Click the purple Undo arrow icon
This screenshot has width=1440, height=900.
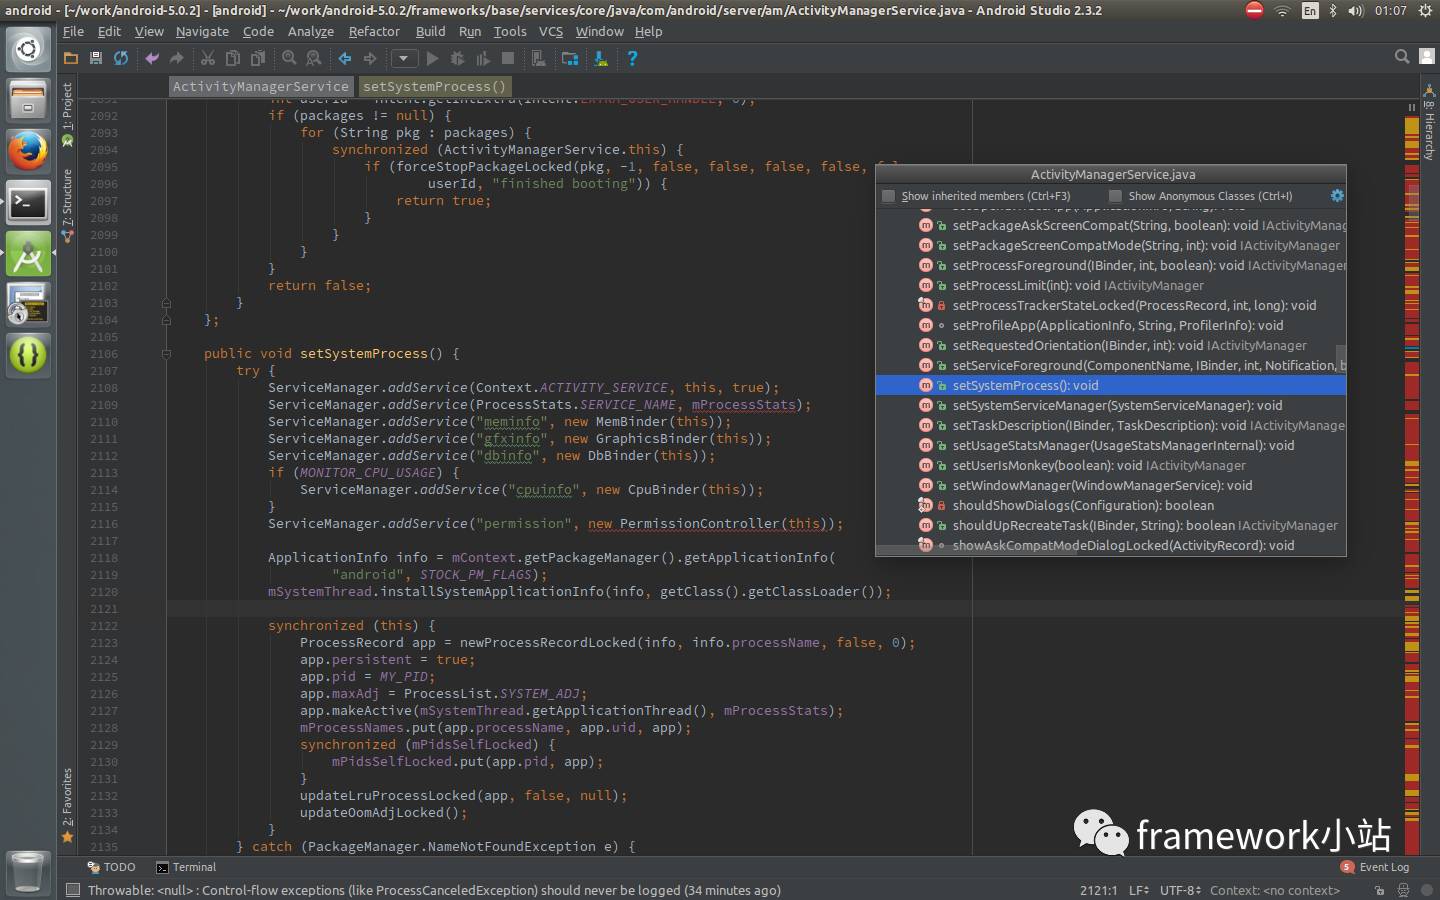[152, 59]
